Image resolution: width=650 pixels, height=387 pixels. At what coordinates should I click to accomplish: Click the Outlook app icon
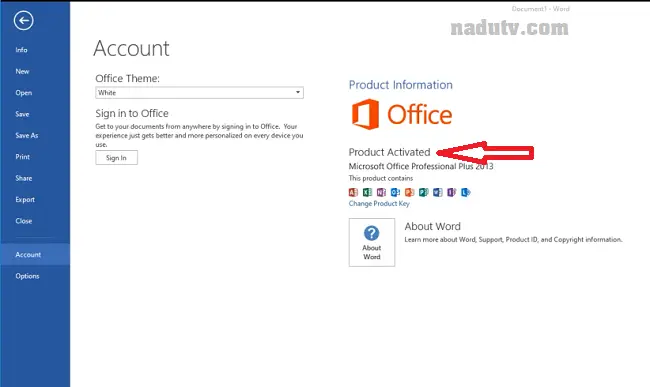(x=395, y=192)
